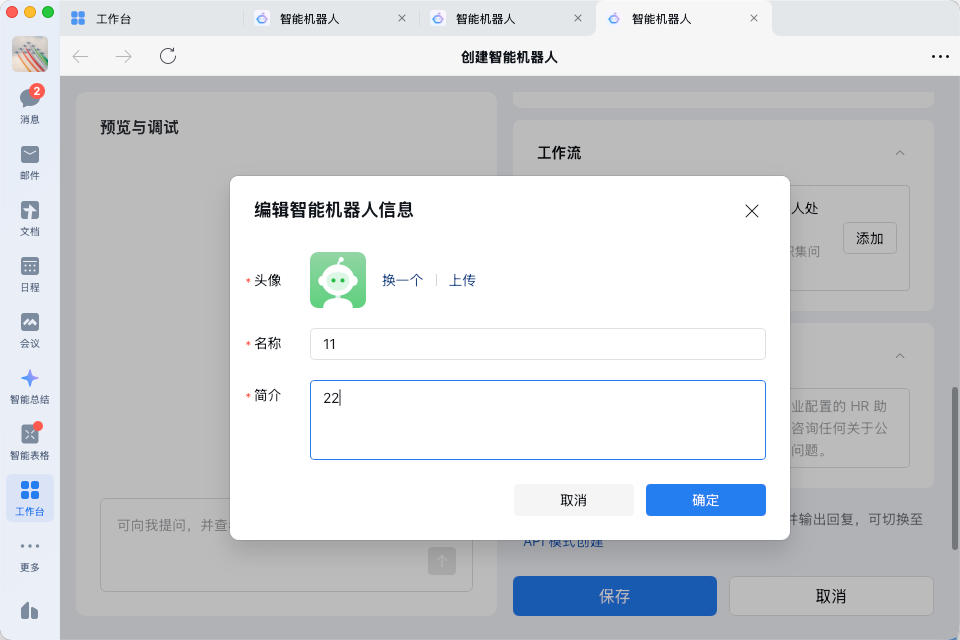This screenshot has width=960, height=640.
Task: Click the green robot avatar image
Action: click(x=338, y=280)
